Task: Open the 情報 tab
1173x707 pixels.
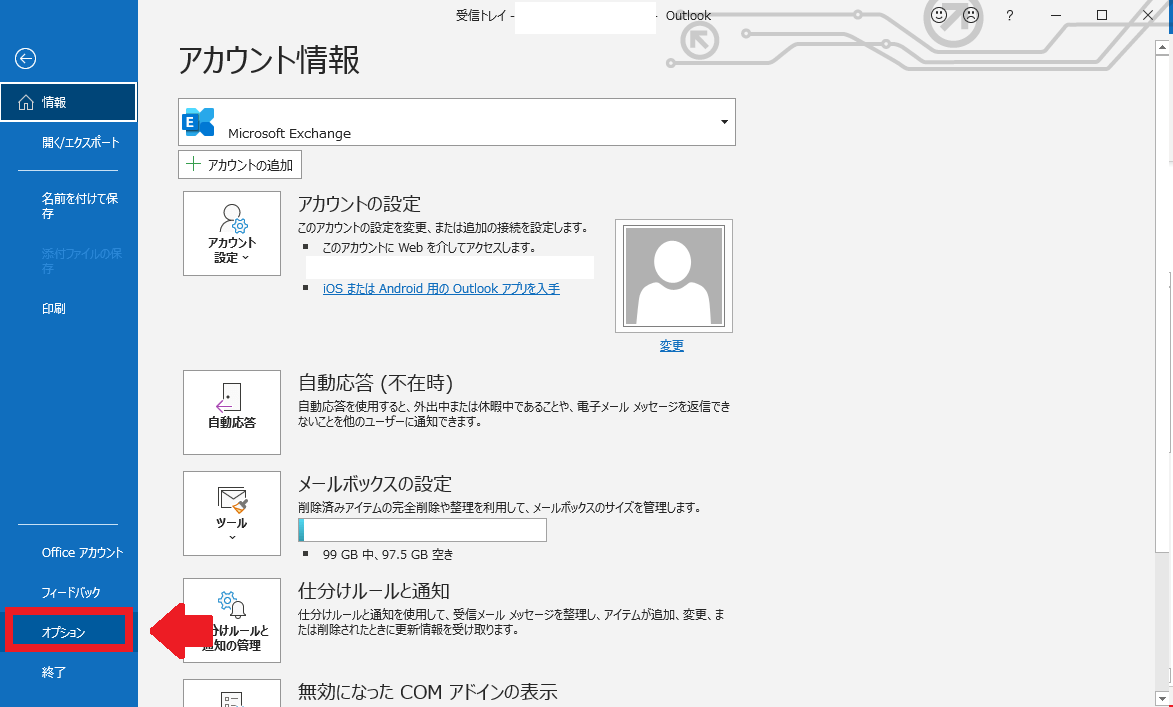Action: [x=69, y=102]
